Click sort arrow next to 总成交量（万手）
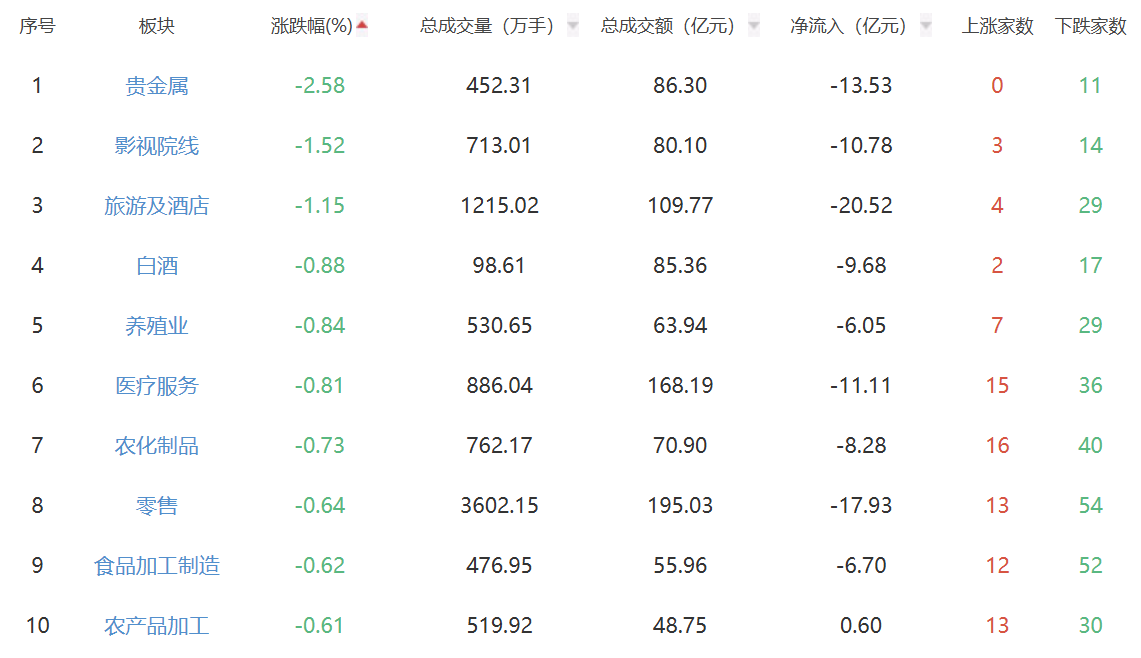1141x658 pixels. pos(572,26)
